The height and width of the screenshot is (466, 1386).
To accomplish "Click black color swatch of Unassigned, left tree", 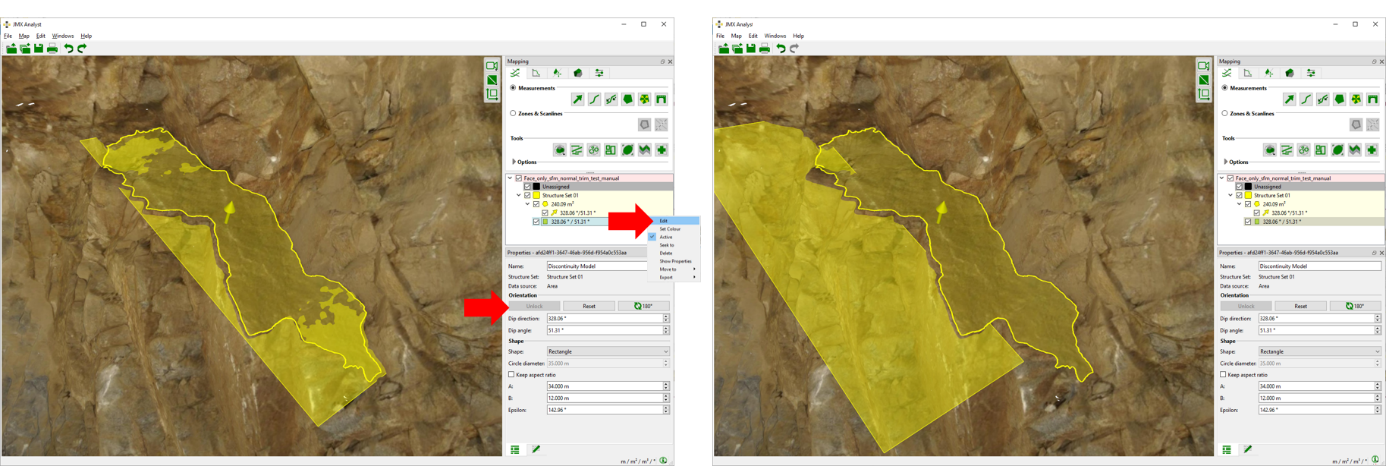I will point(536,186).
